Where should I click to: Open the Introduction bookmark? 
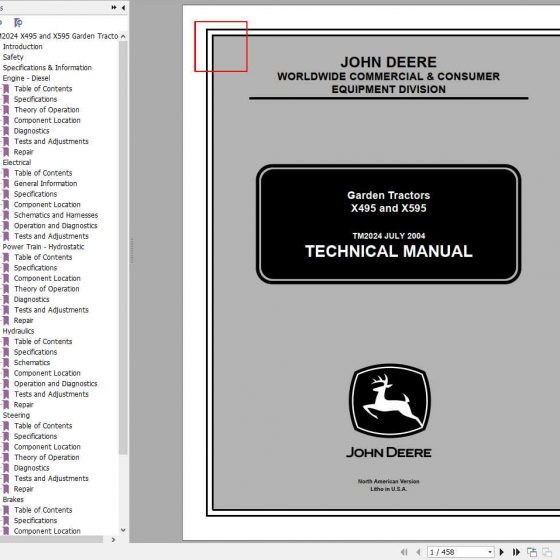22,46
